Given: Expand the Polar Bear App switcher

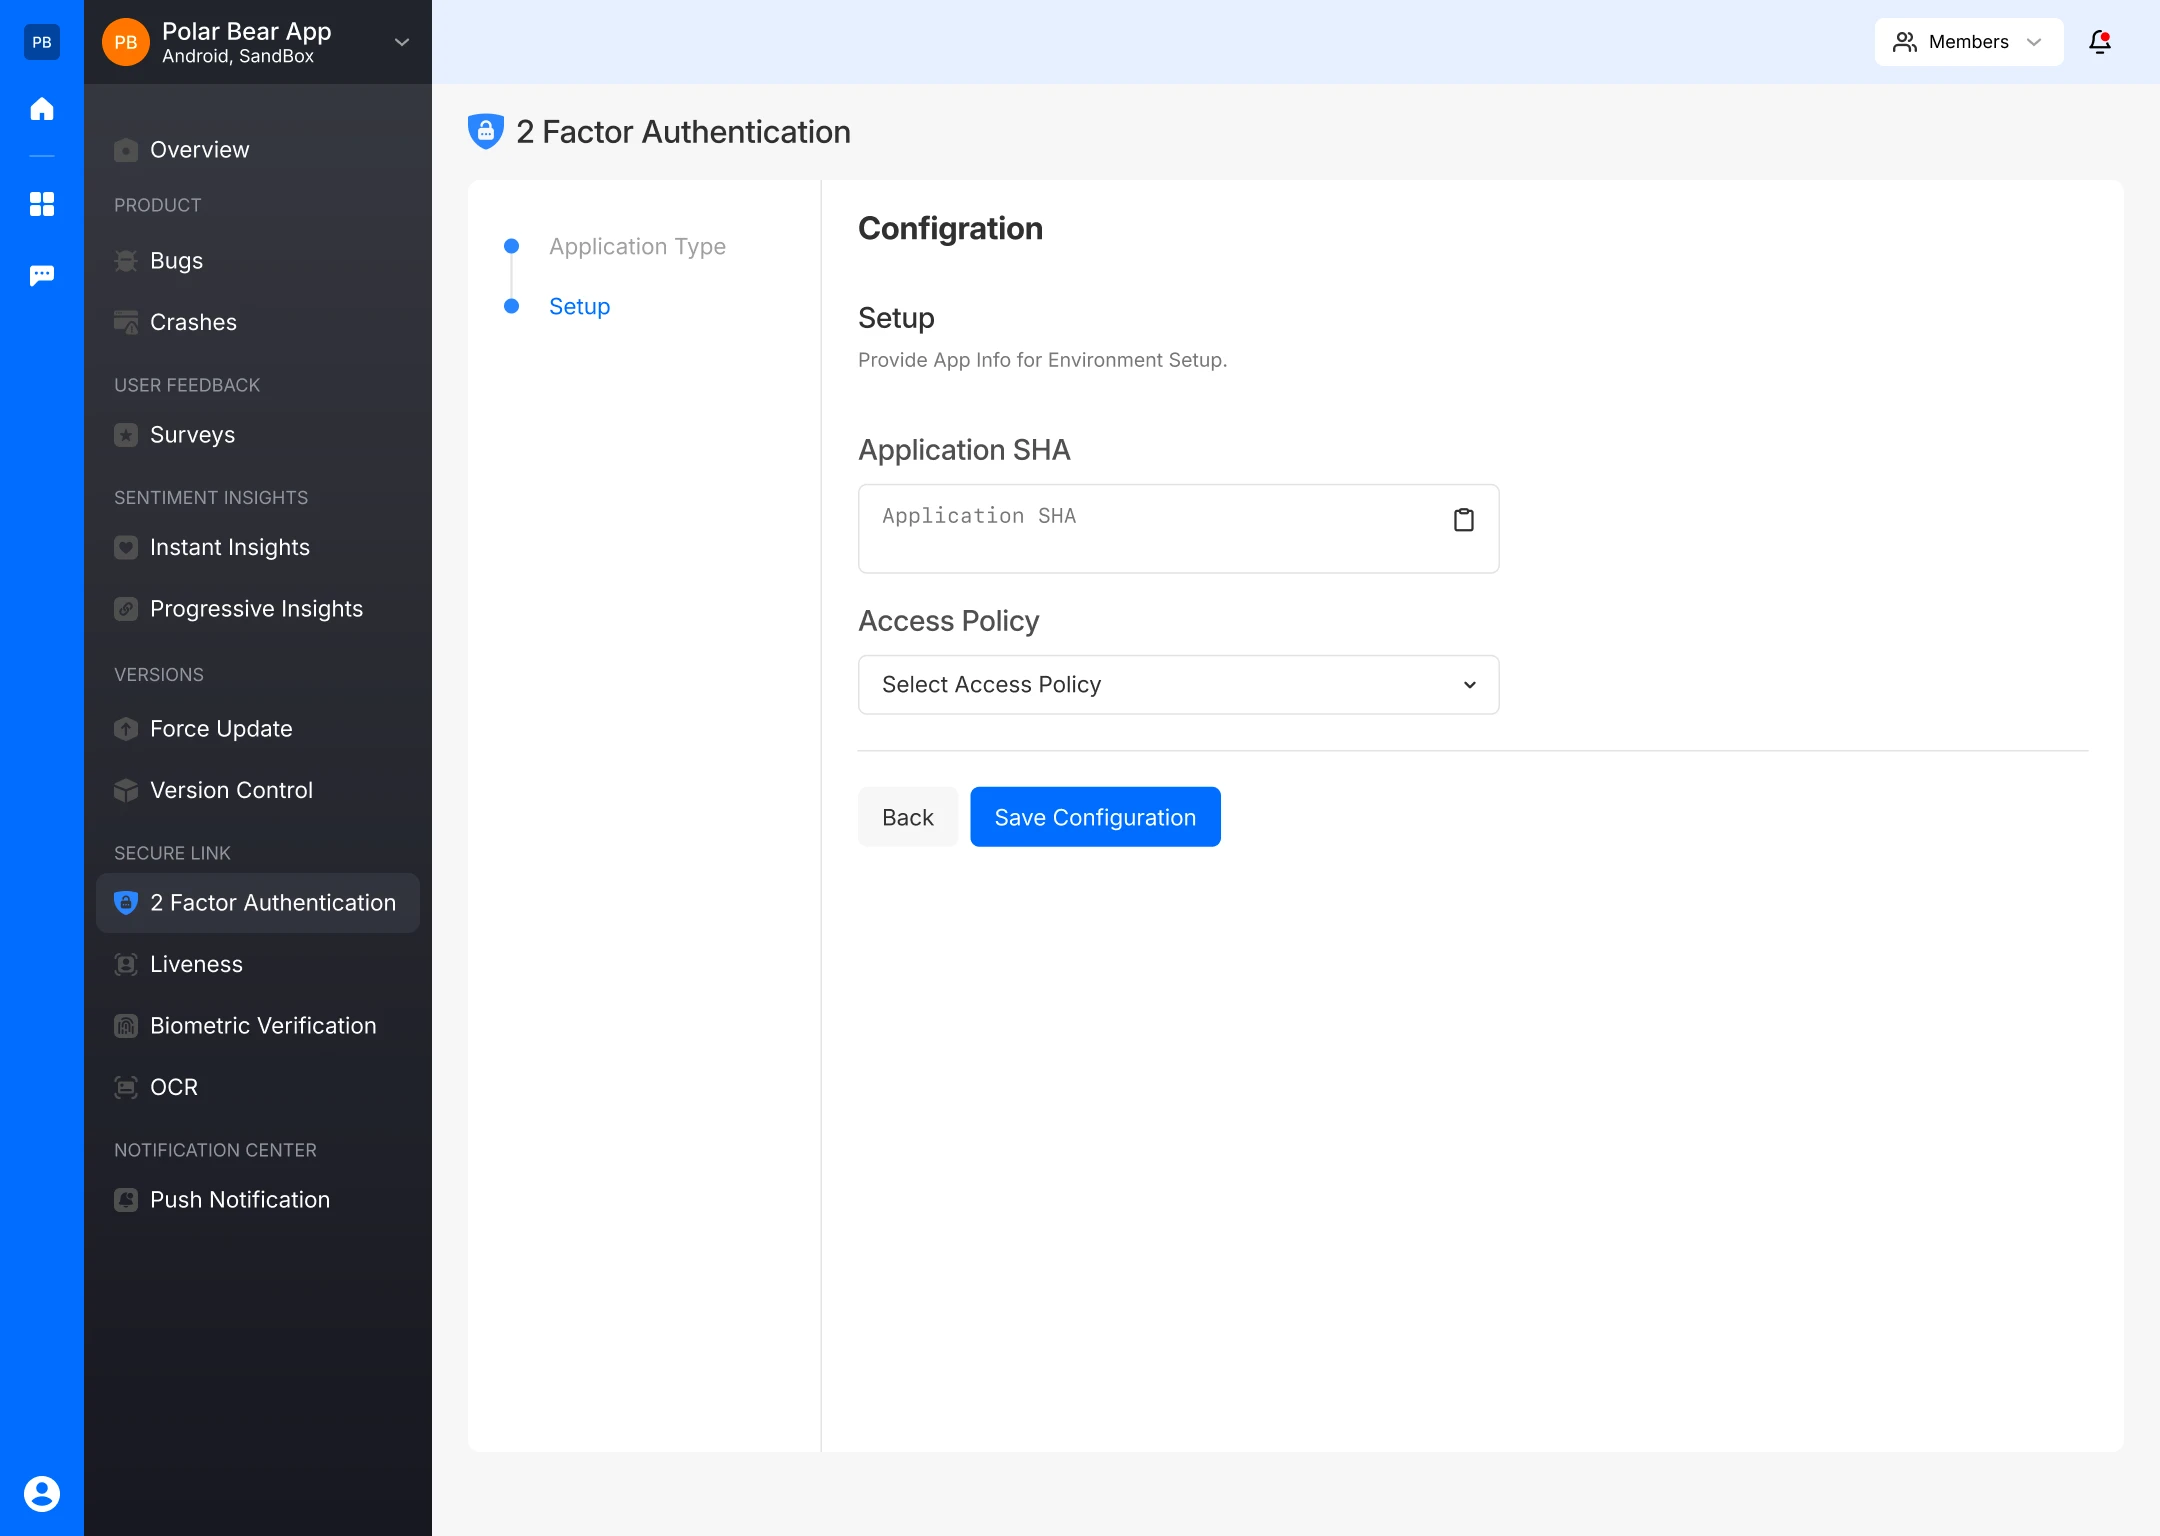Looking at the screenshot, I should (x=401, y=42).
